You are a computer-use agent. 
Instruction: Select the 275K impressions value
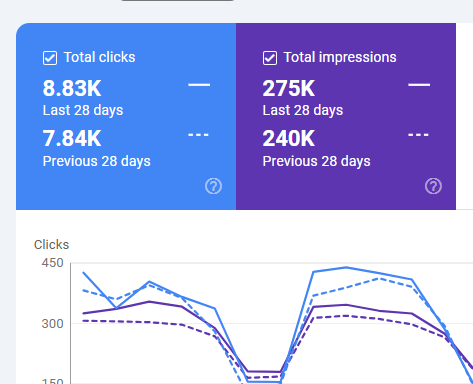coord(289,89)
